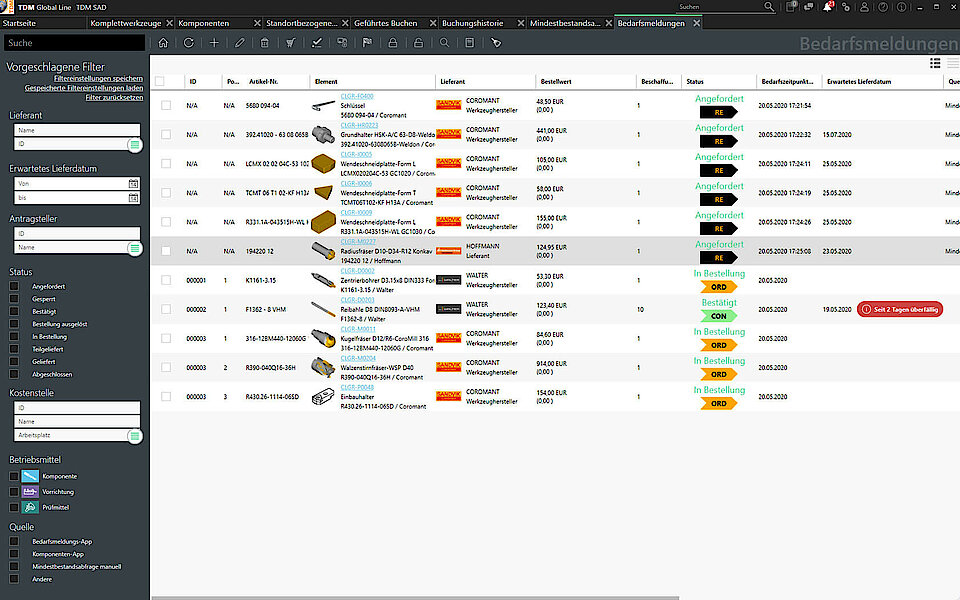Viewport: 960px width, 600px height.
Task: Tick the select-all checkbox in table header
Action: (160, 81)
